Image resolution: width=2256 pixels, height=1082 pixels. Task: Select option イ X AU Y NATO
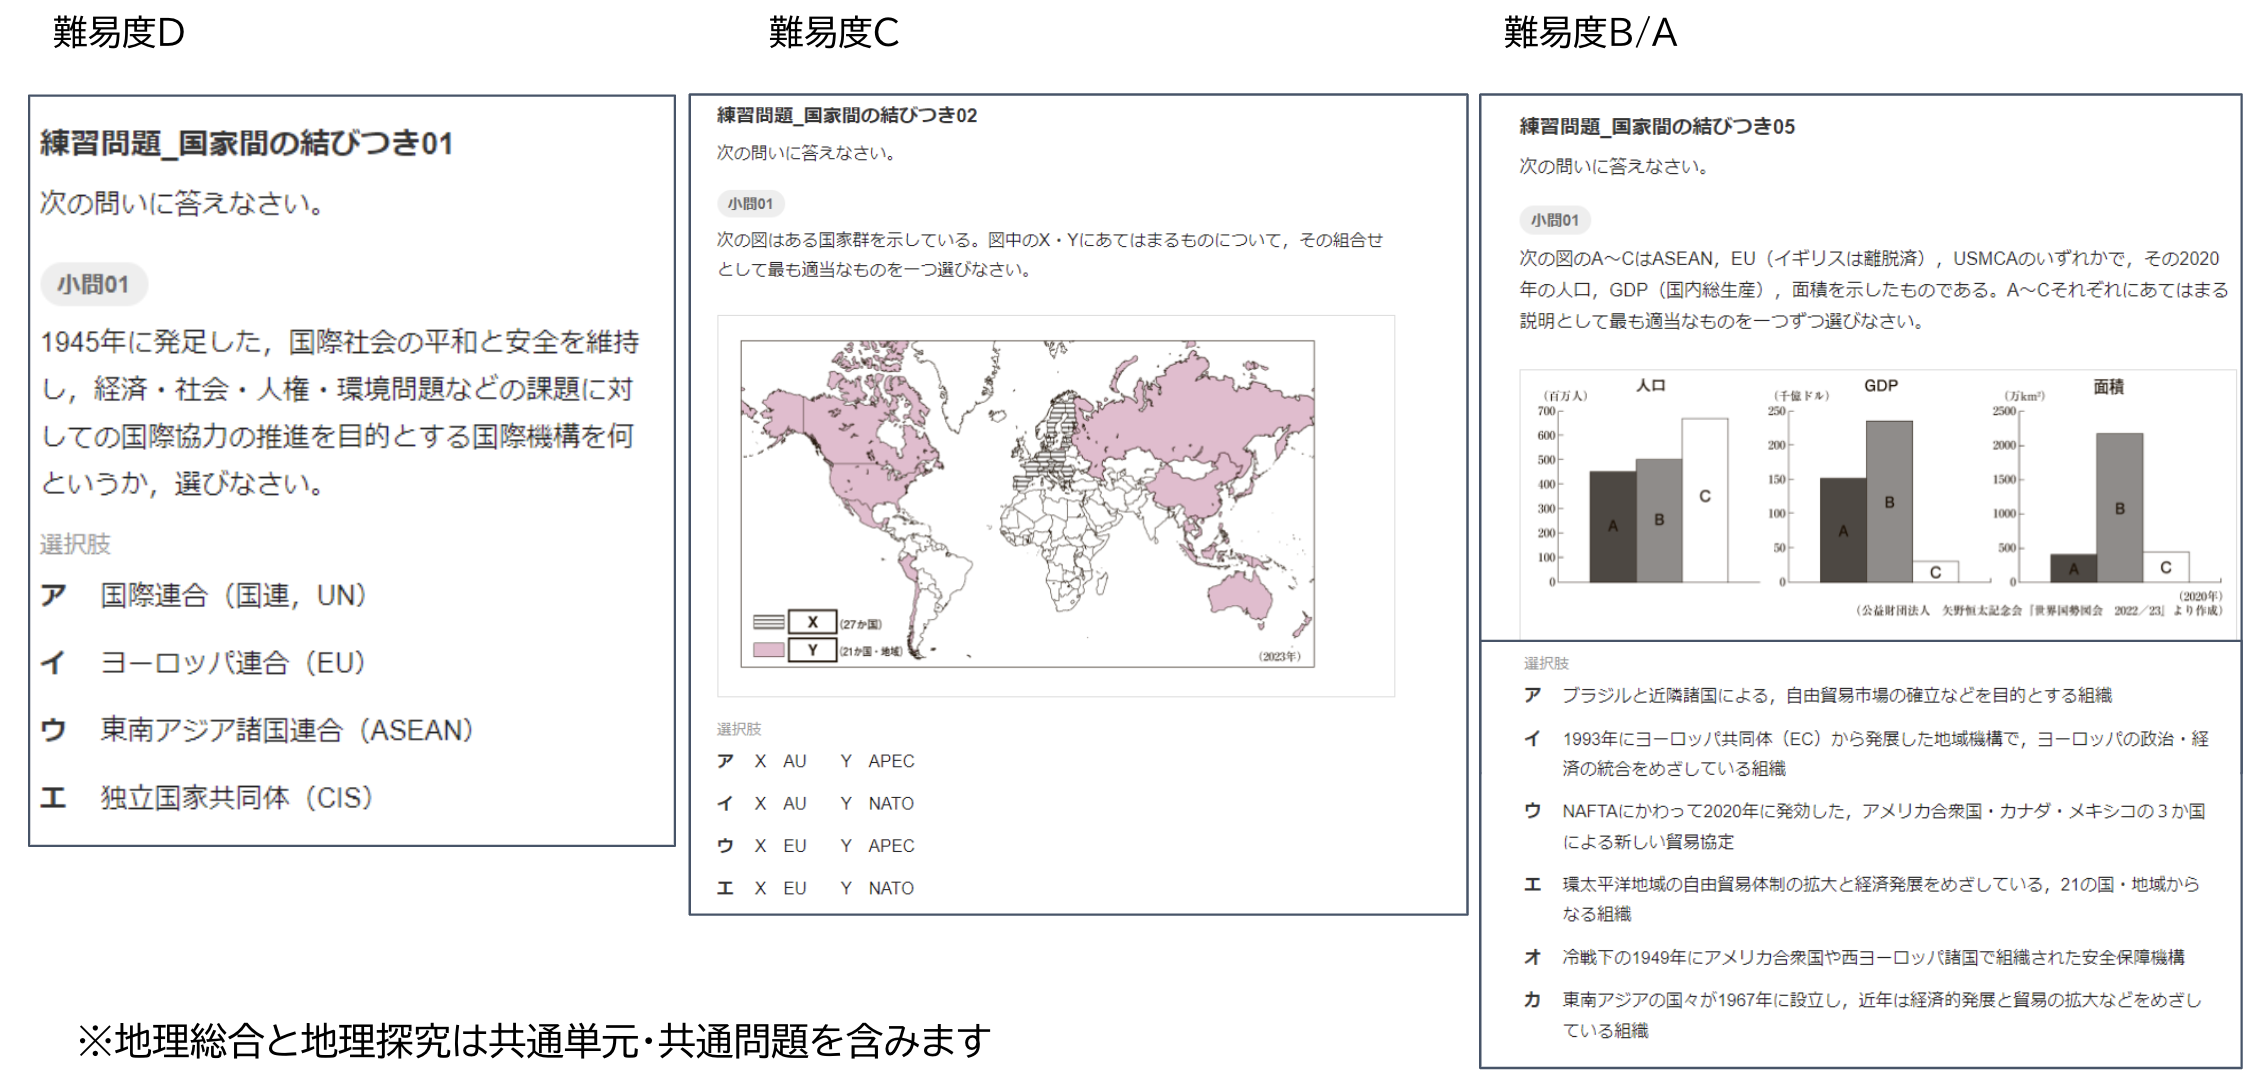point(815,803)
